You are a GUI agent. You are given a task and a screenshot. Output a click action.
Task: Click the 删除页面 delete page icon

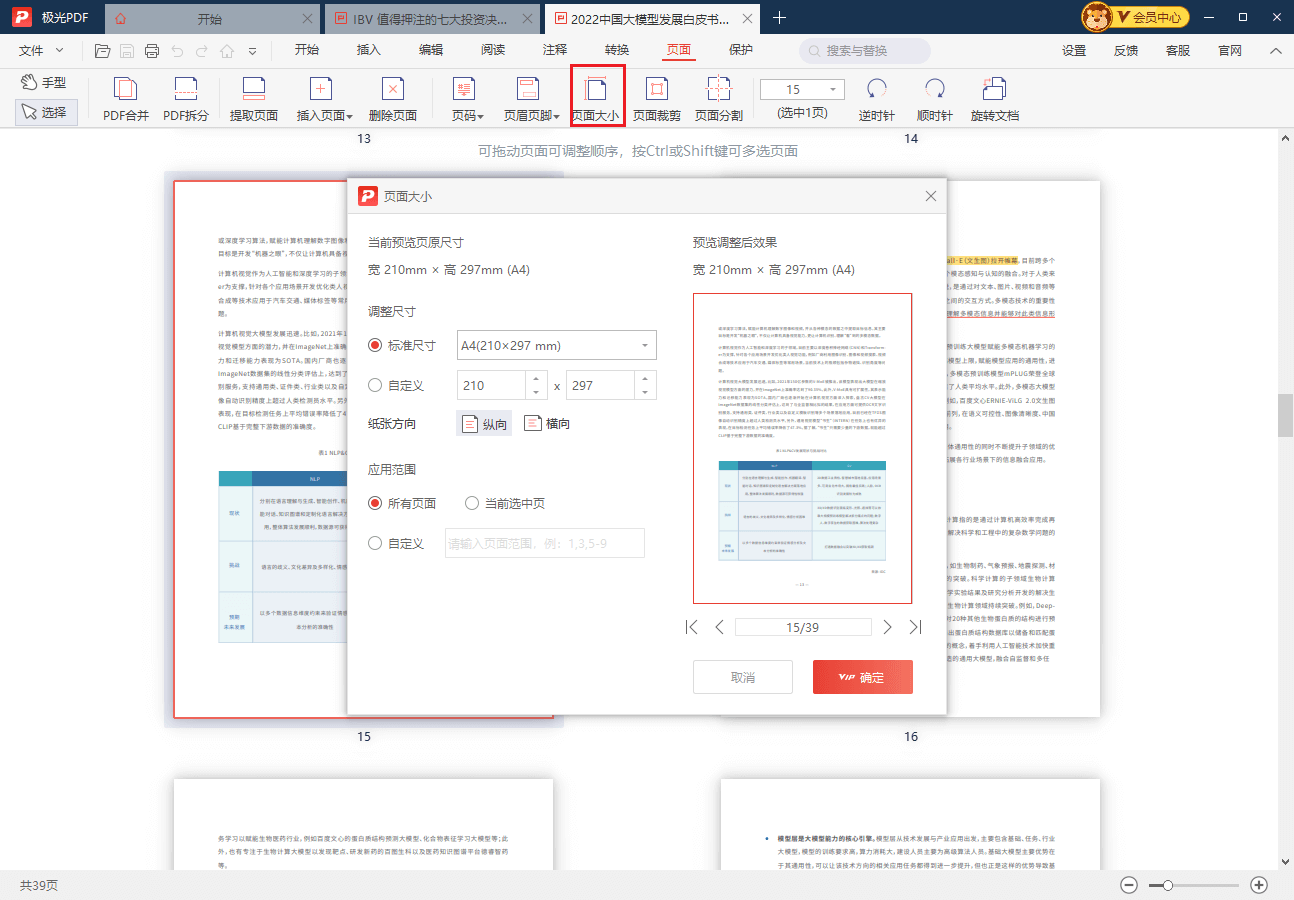pyautogui.click(x=393, y=90)
